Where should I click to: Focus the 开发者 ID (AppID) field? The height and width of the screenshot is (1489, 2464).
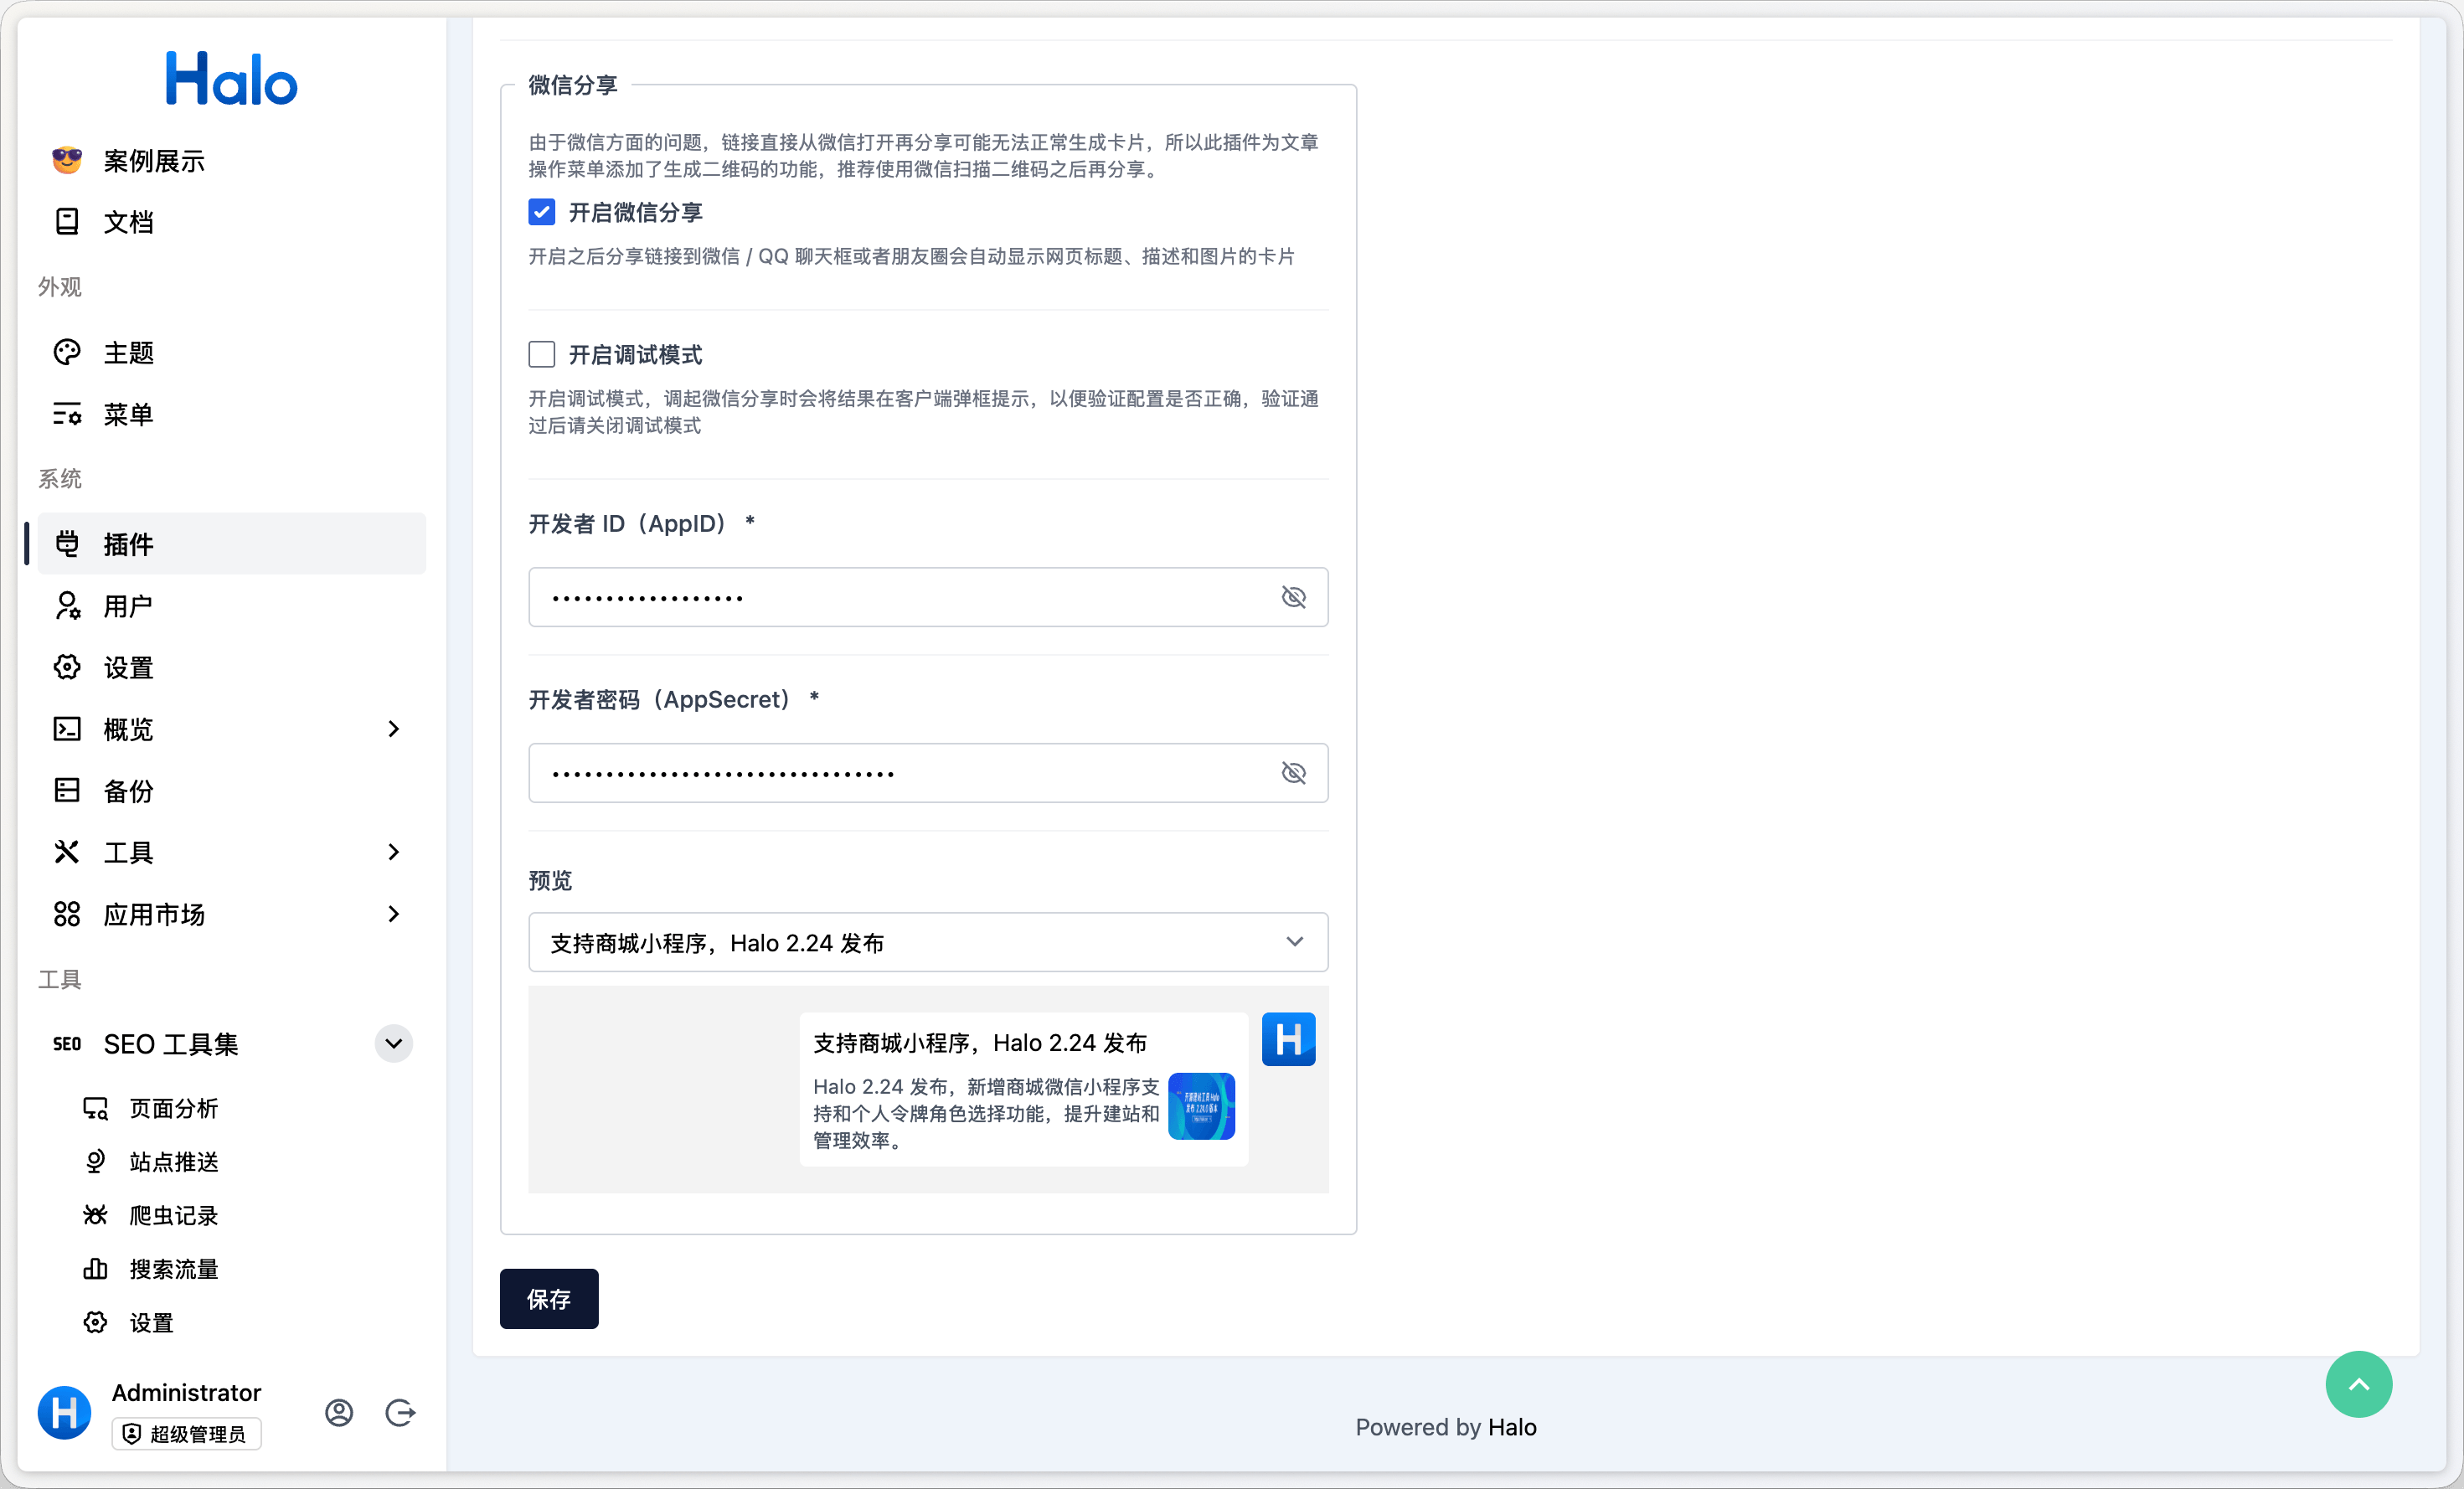928,597
